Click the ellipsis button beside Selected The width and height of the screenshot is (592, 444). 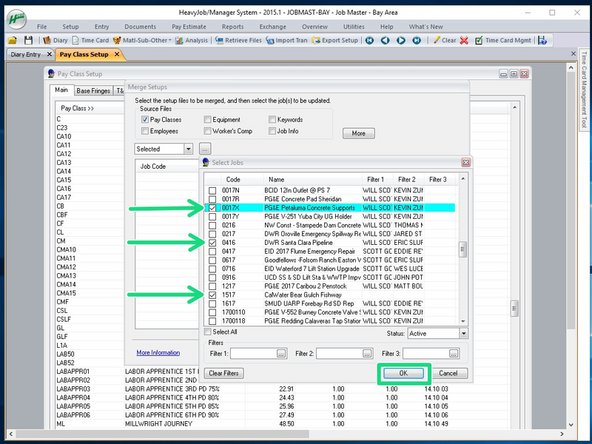point(205,148)
